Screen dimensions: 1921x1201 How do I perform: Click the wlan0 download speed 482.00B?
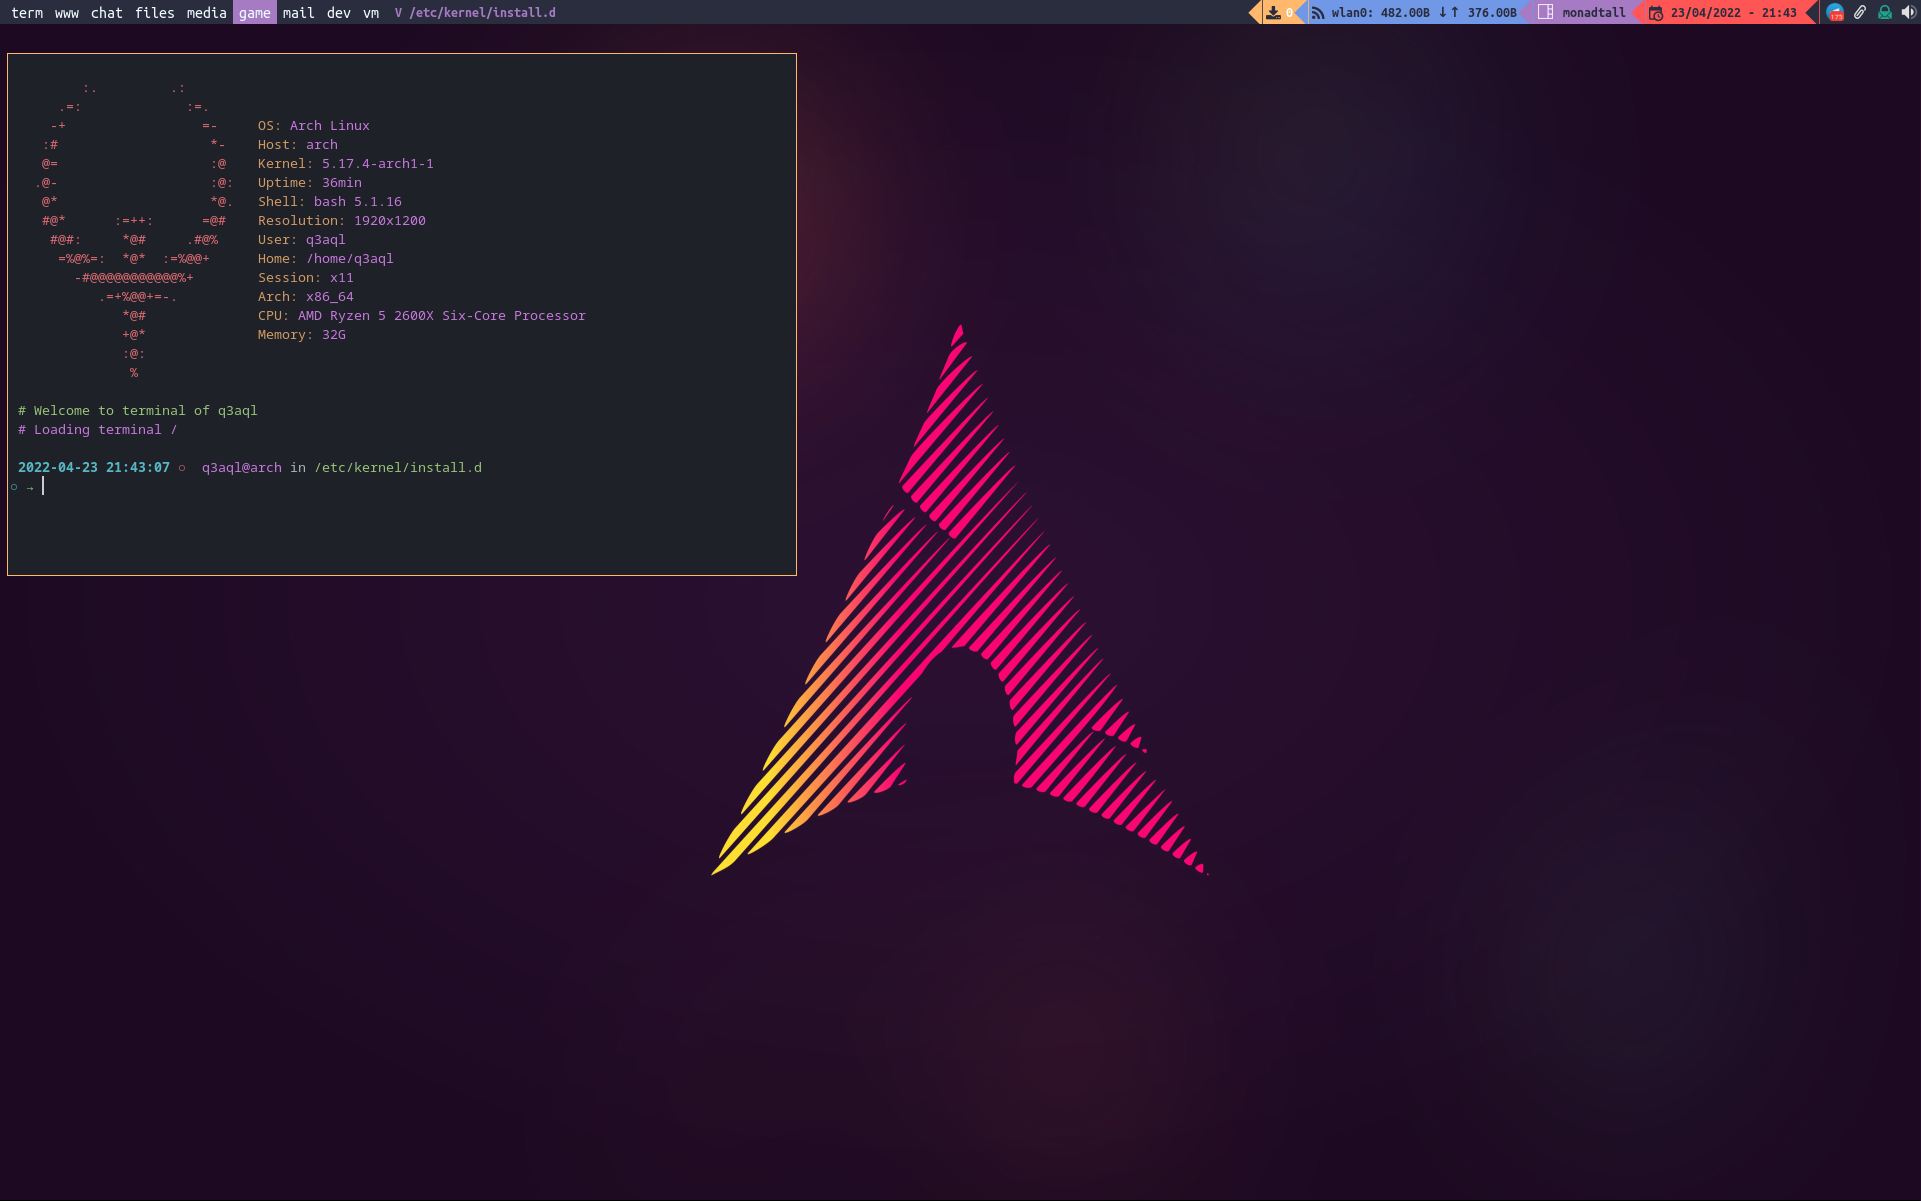pos(1405,13)
